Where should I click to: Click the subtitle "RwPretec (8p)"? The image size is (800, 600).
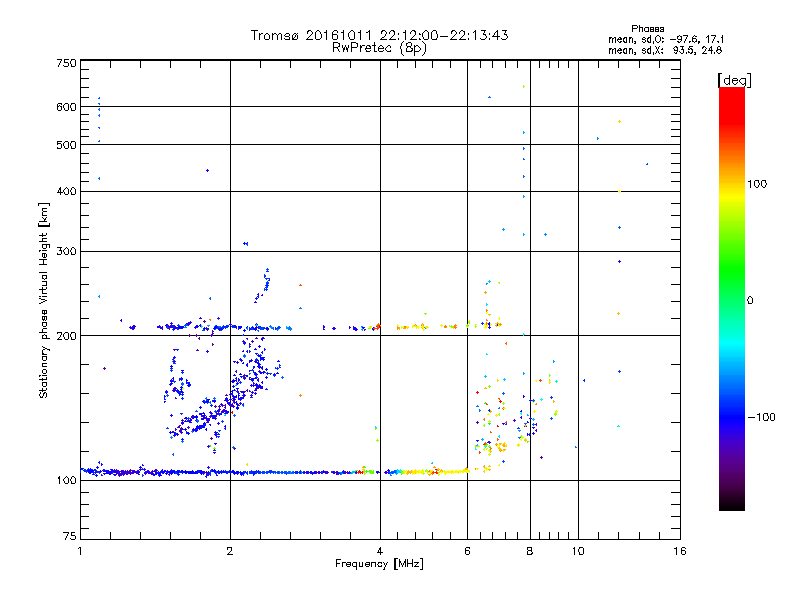pos(379,48)
